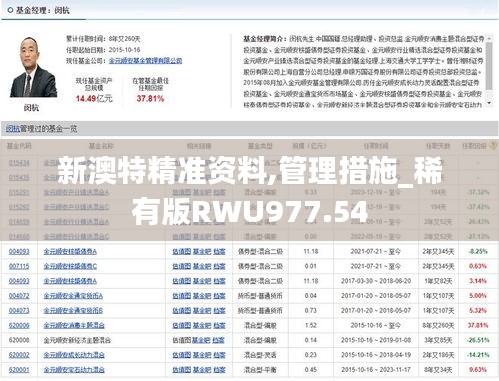Click the circle bullet before 基金经理 heading
The width and height of the screenshot is (499, 381).
(10, 11)
